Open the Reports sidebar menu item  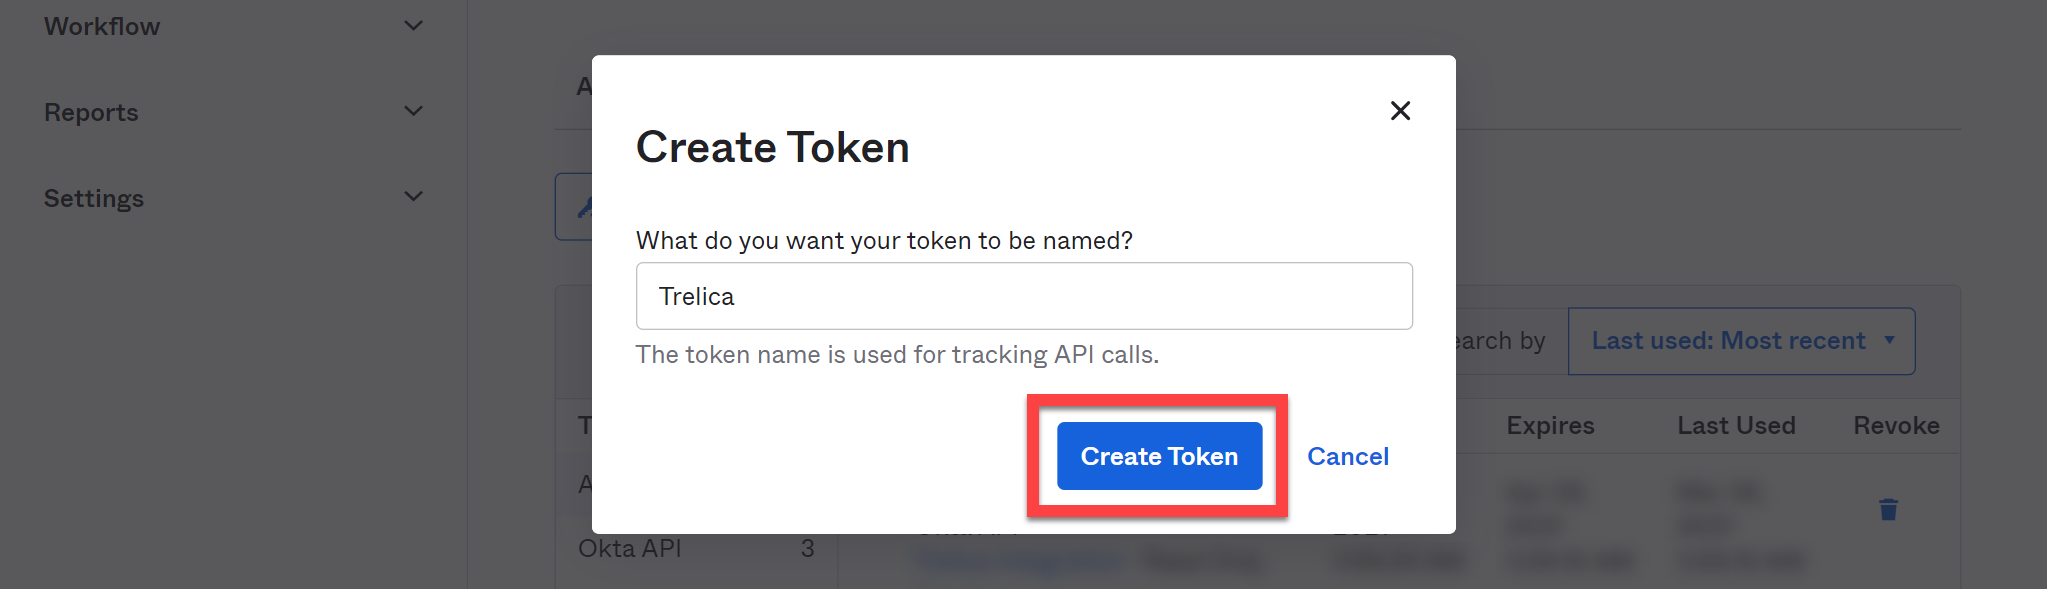coord(91,112)
